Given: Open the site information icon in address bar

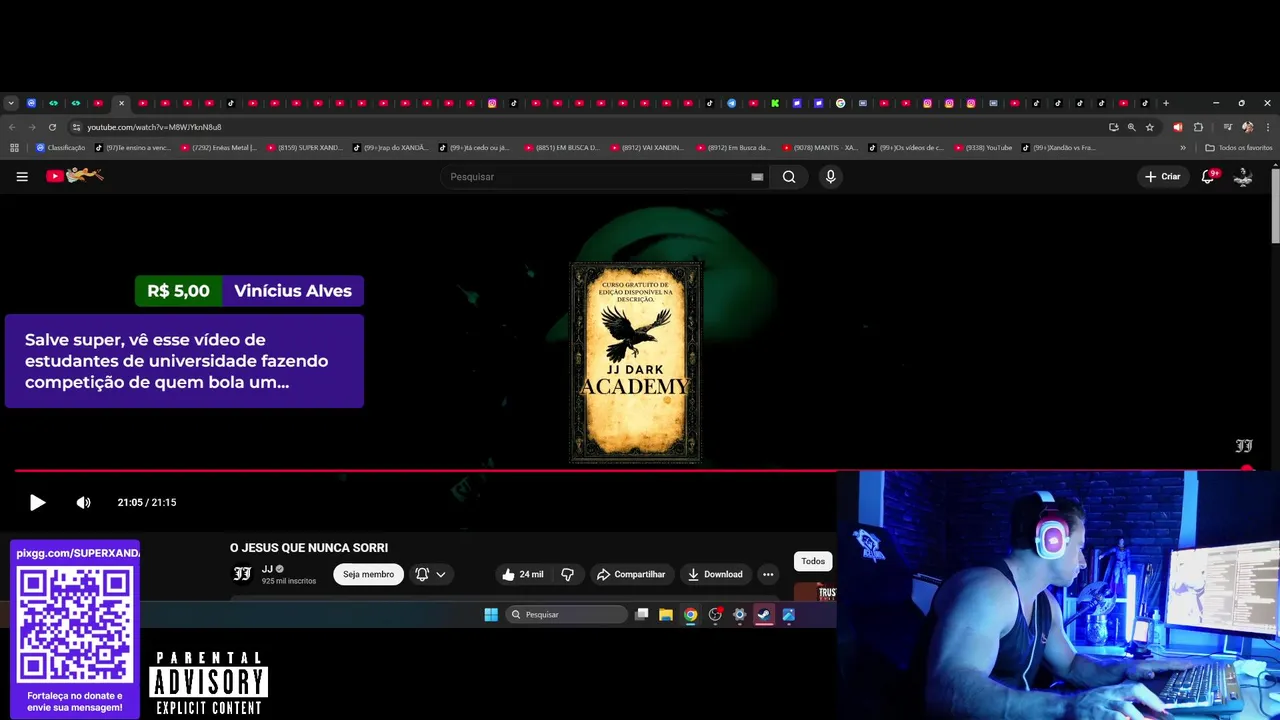Looking at the screenshot, I should [76, 127].
